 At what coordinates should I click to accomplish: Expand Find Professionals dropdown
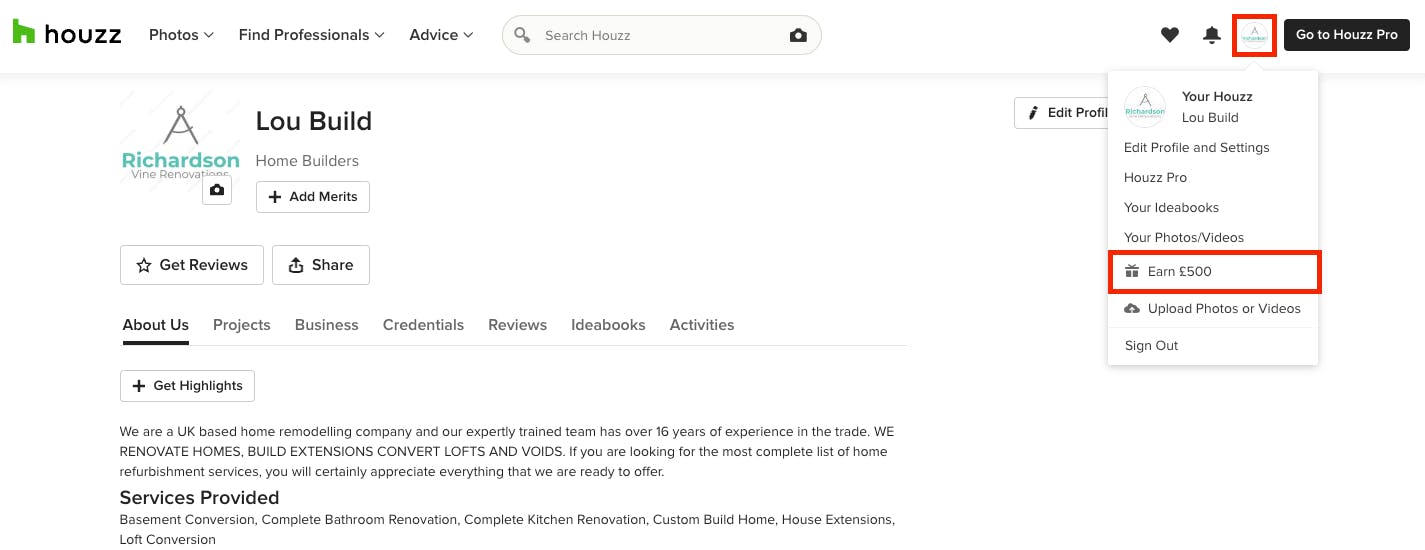click(x=311, y=35)
